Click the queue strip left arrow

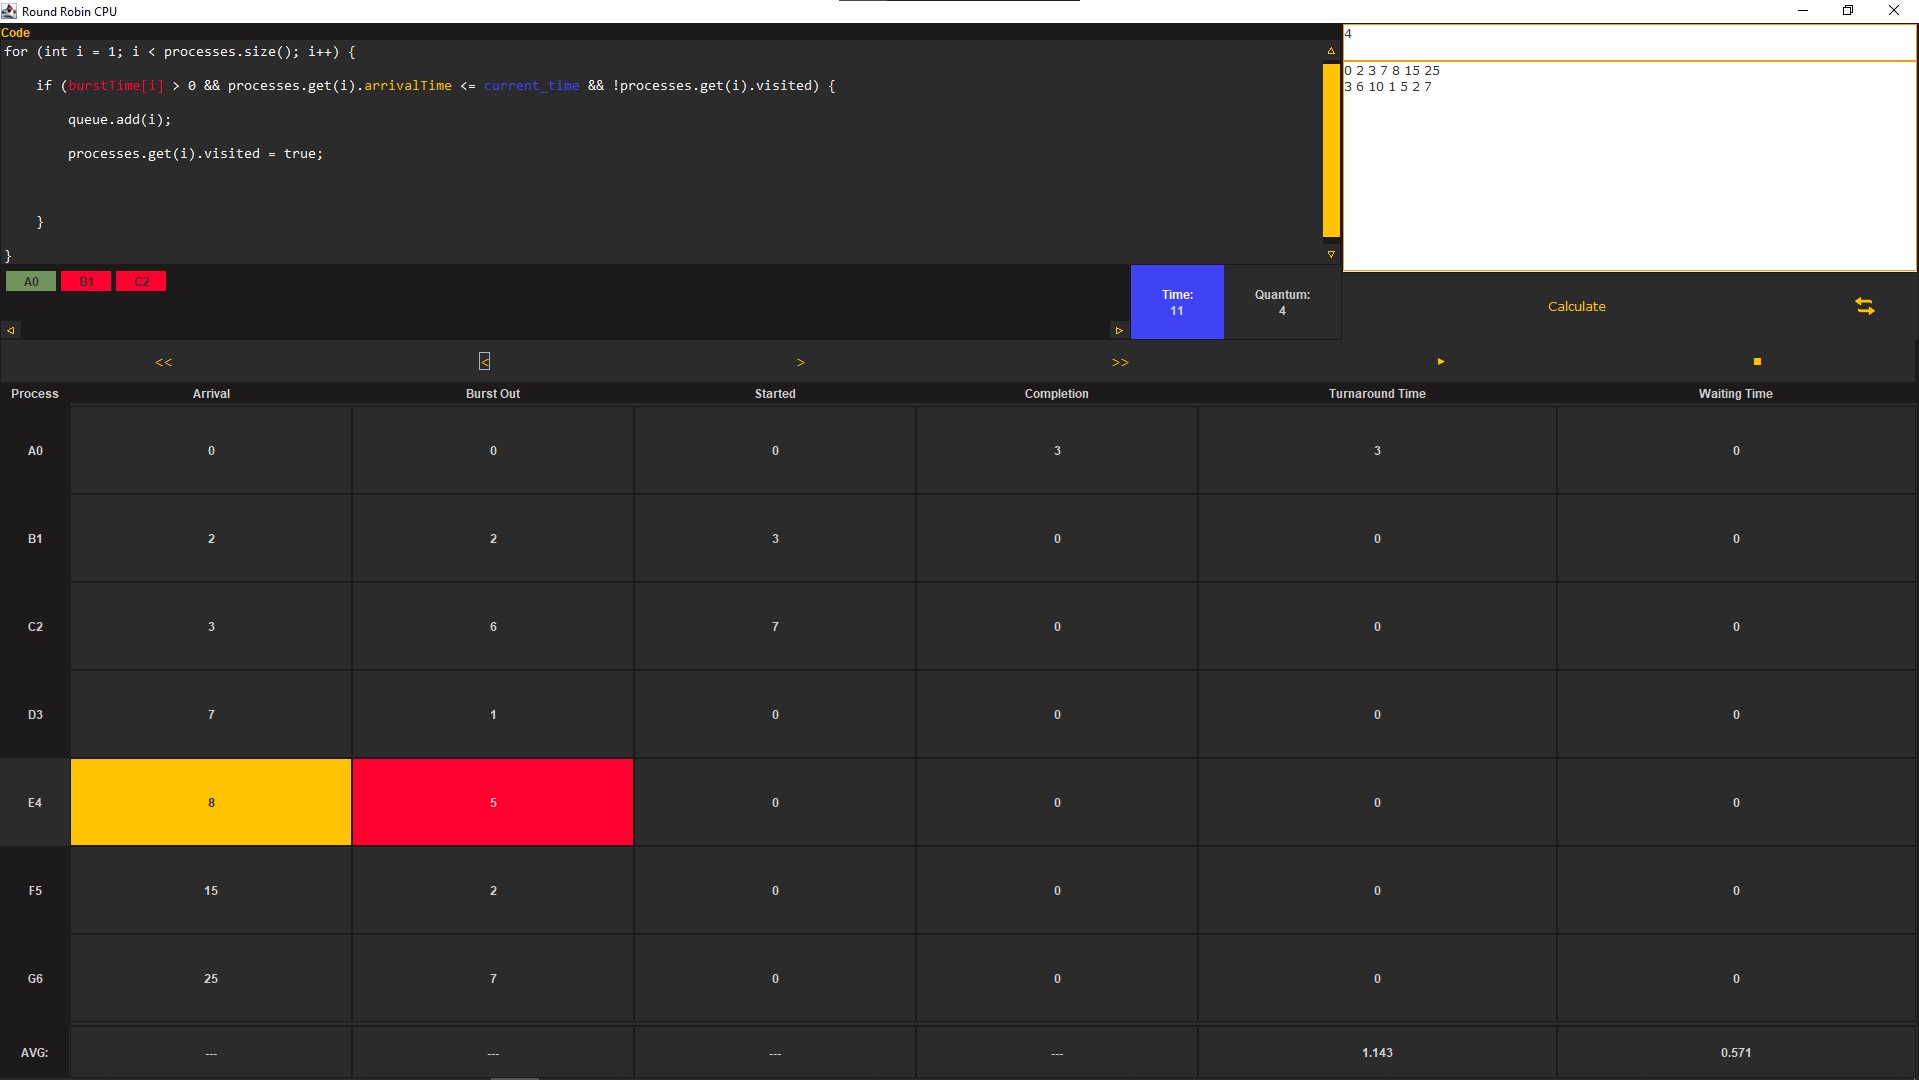coord(10,330)
